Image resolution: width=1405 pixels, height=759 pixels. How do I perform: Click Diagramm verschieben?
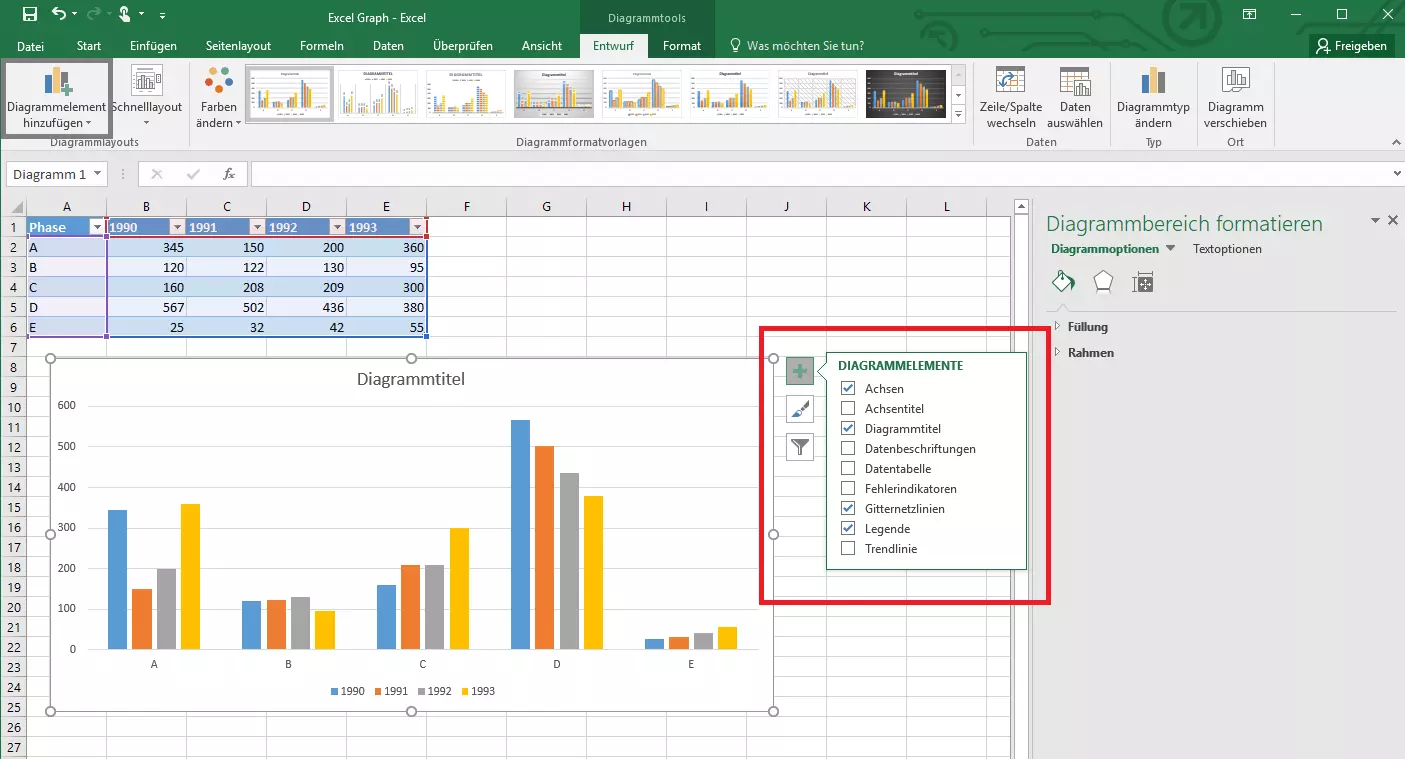[x=1235, y=97]
